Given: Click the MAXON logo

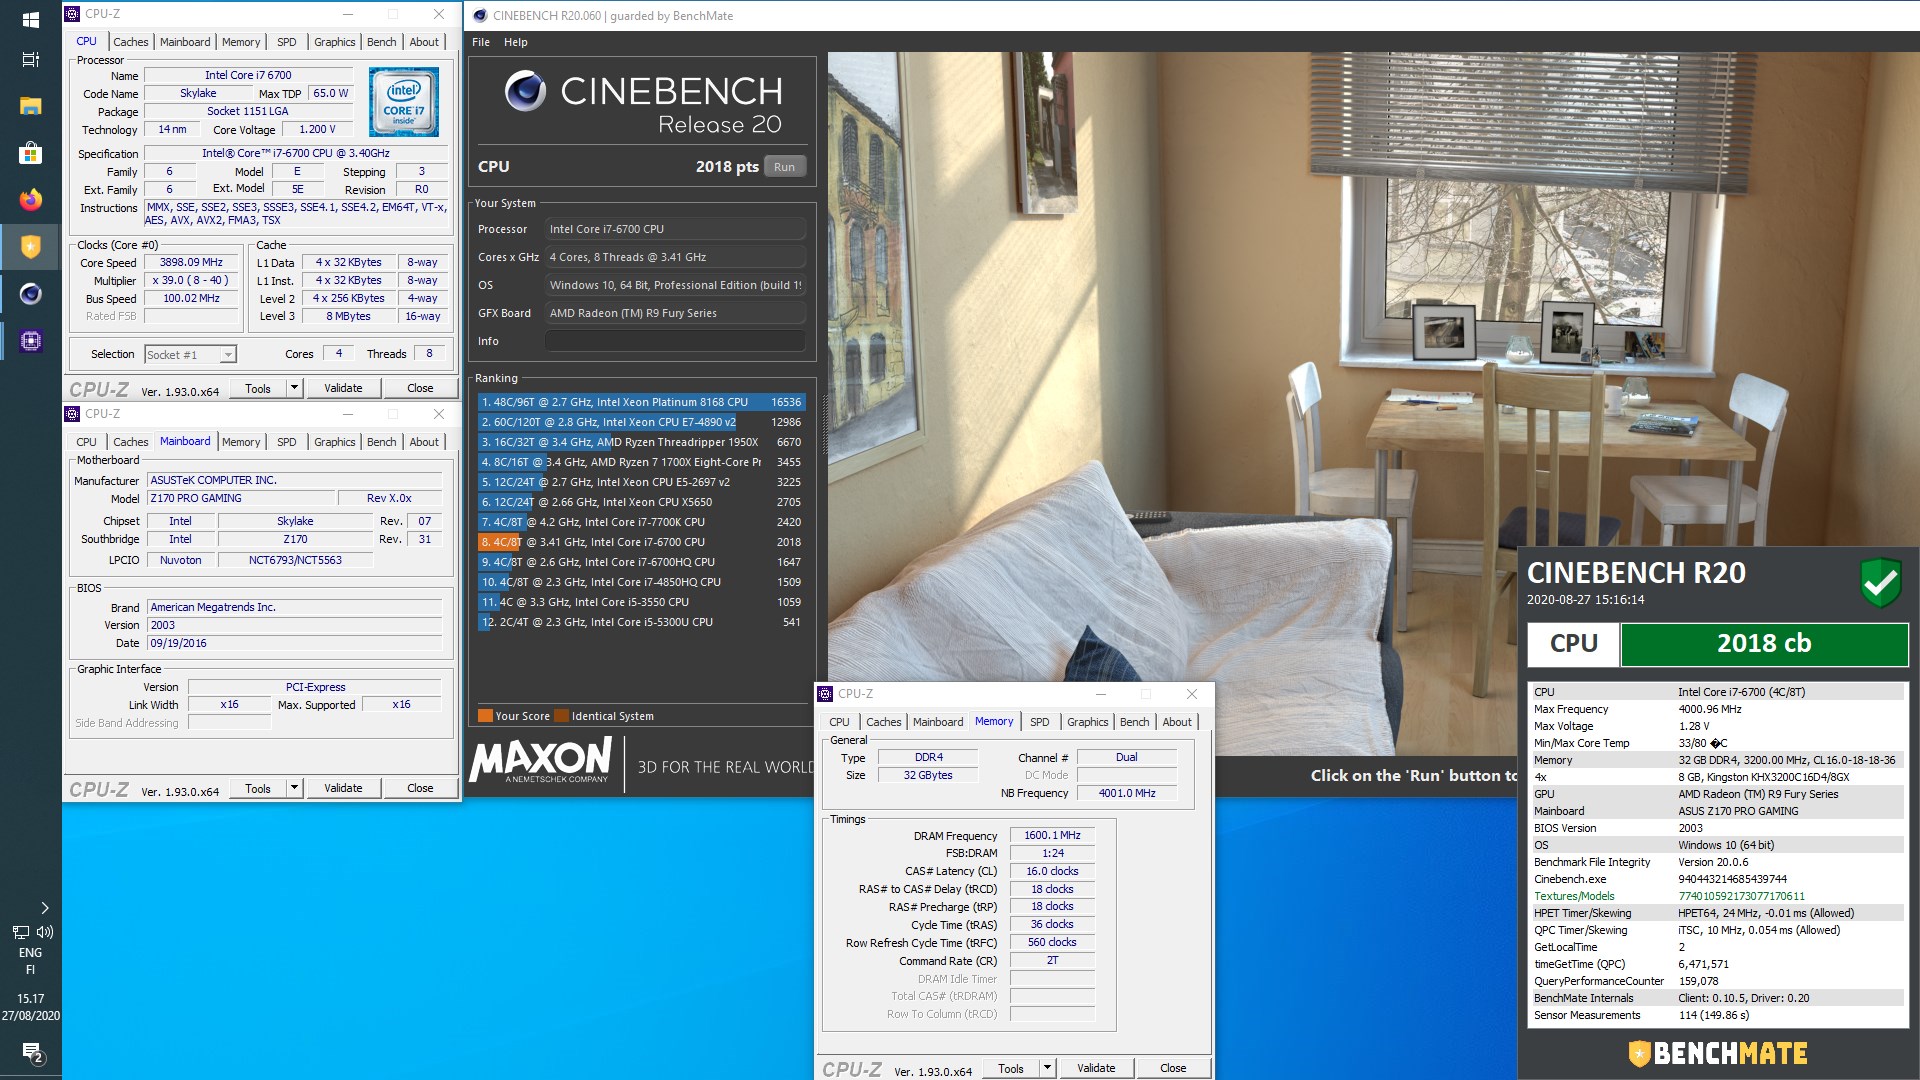Looking at the screenshot, I should 541,761.
